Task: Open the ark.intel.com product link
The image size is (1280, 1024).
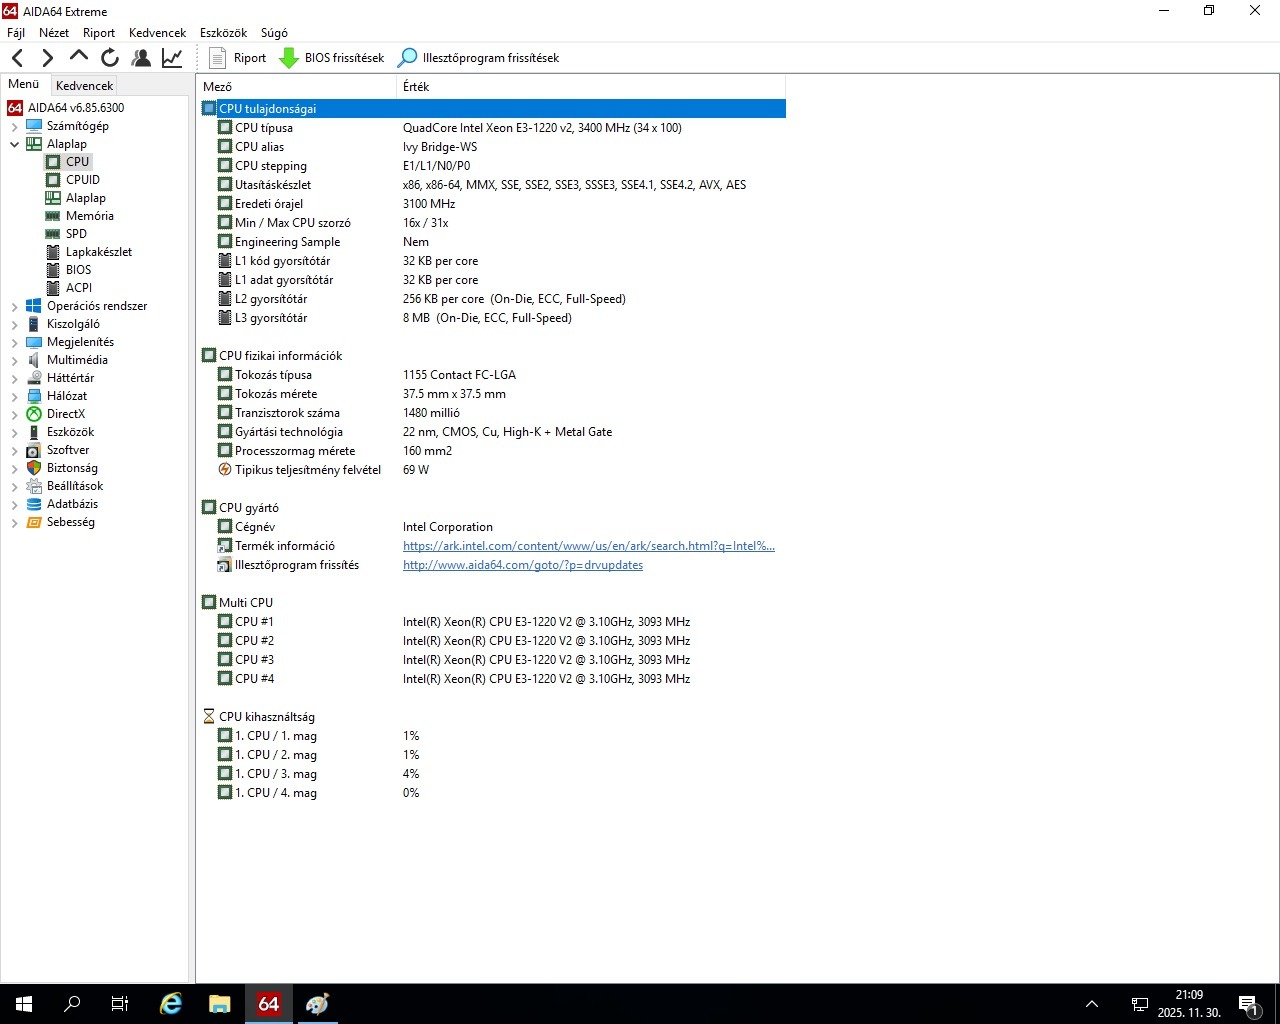Action: [x=589, y=546]
